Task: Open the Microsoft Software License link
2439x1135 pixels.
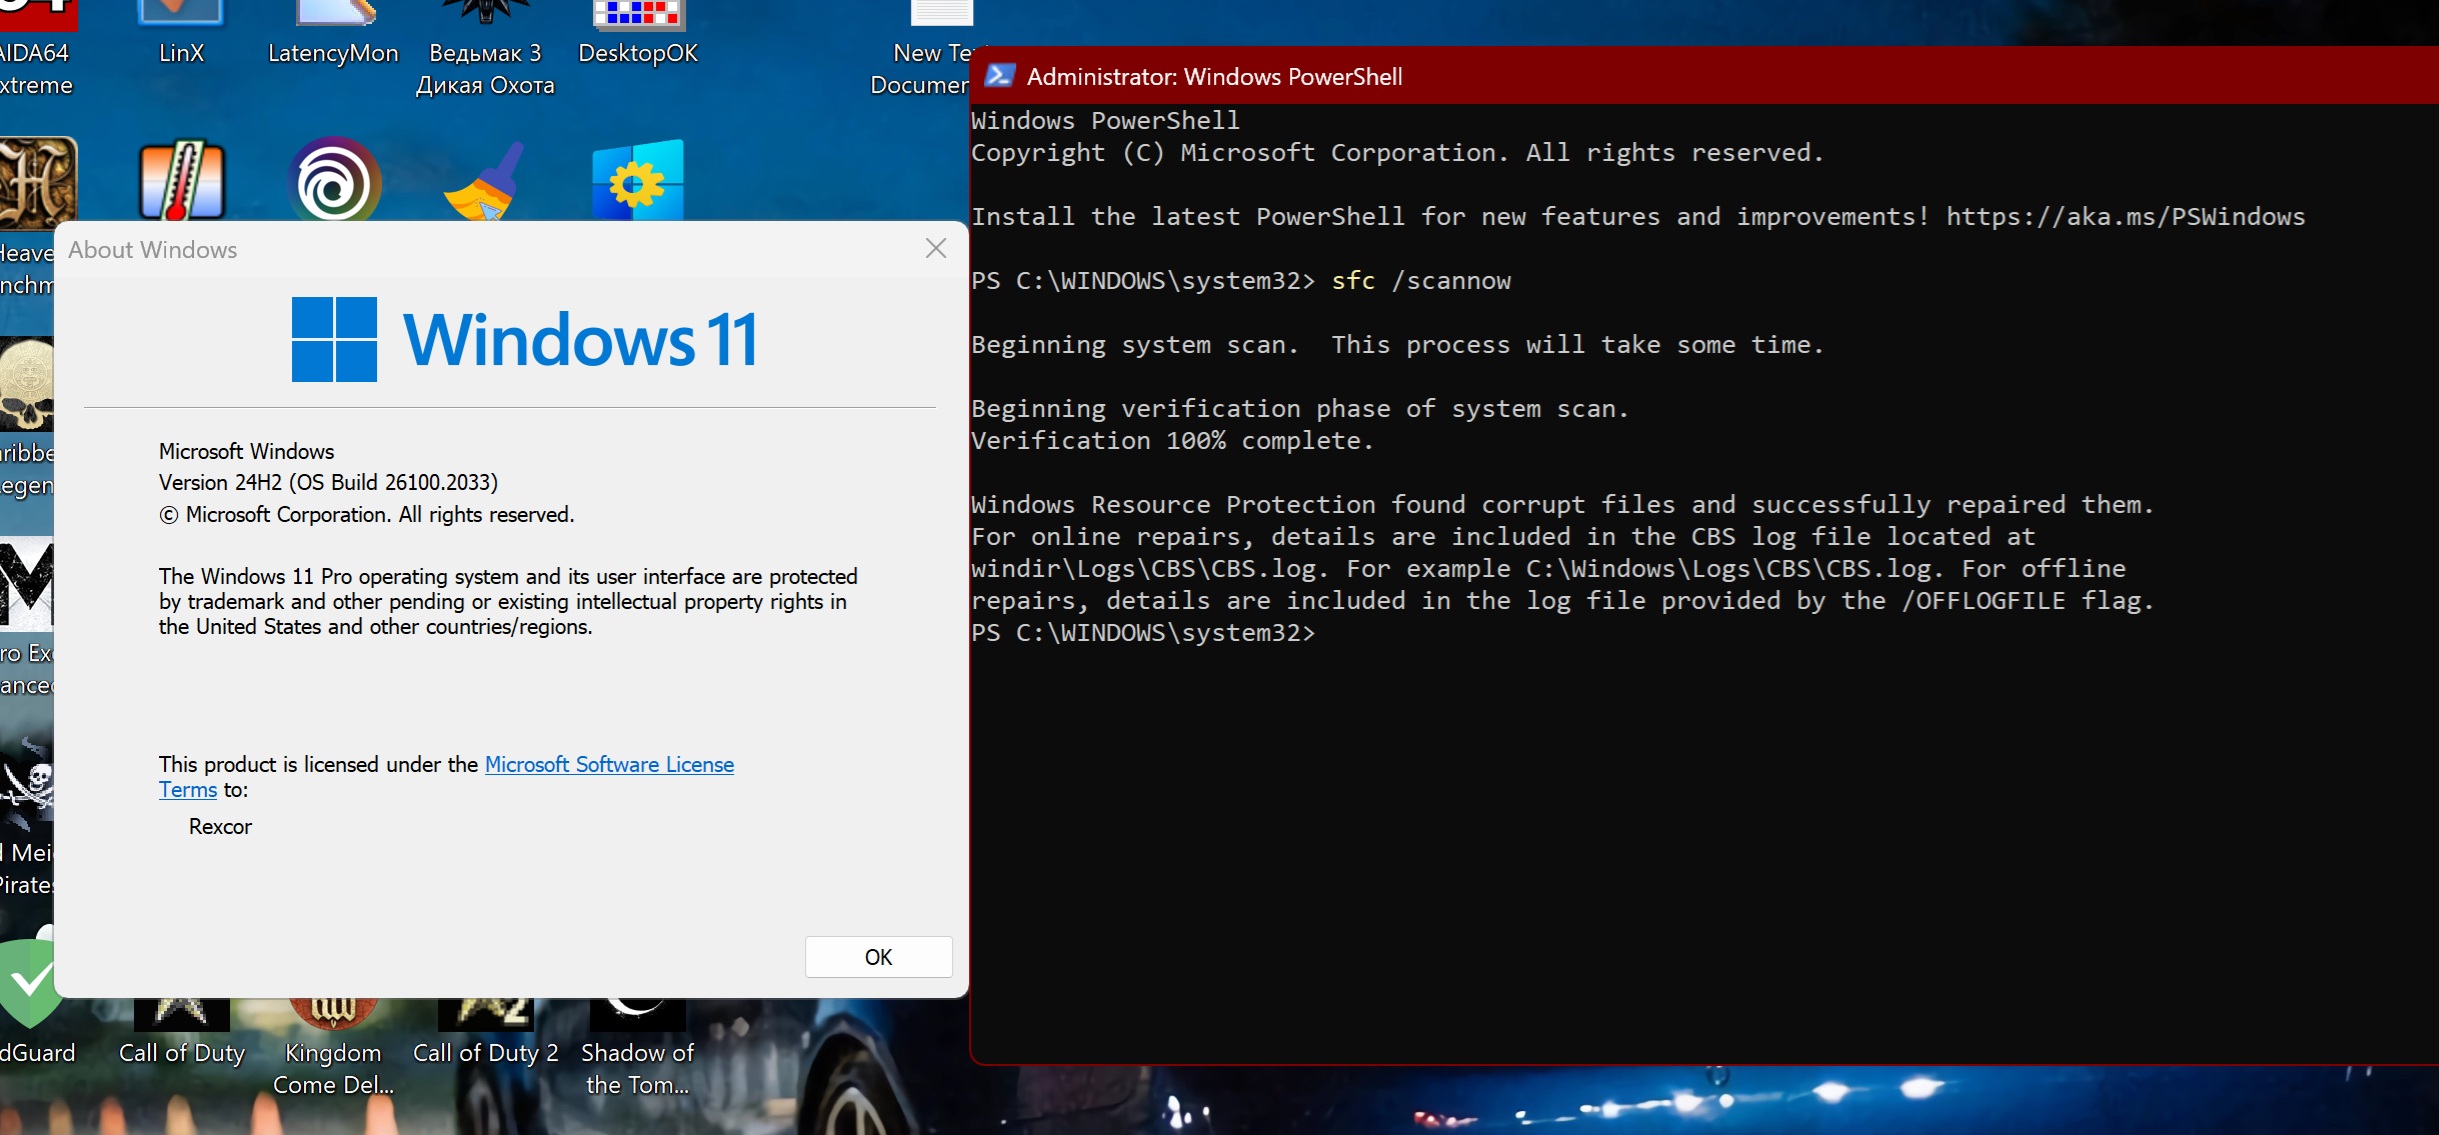Action: (609, 764)
